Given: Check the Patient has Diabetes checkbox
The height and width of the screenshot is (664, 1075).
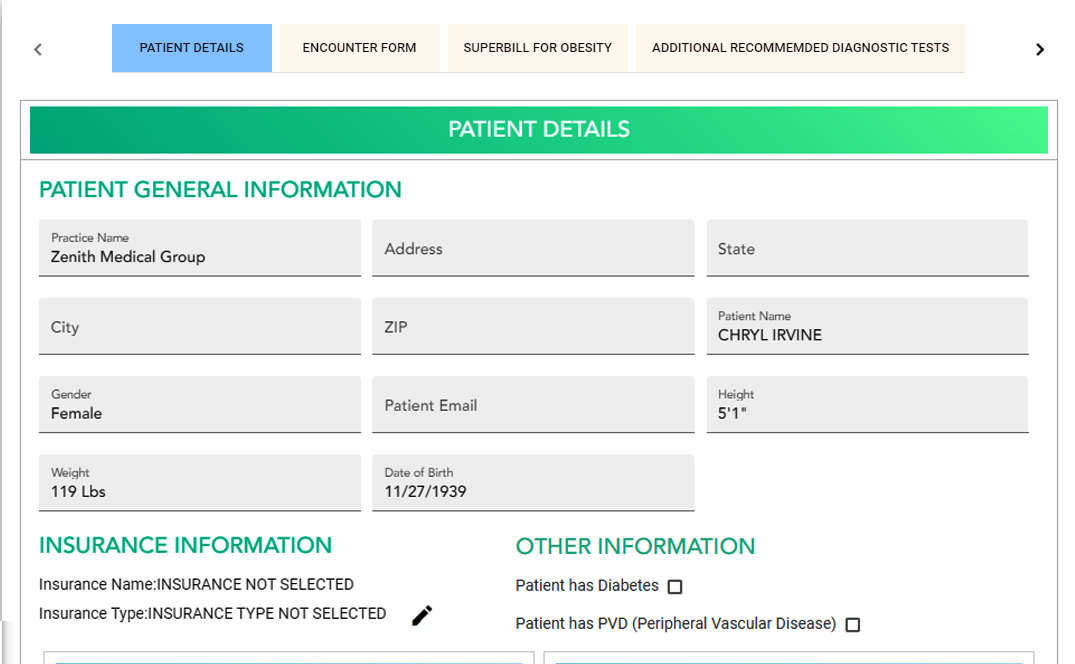Looking at the screenshot, I should click(675, 587).
